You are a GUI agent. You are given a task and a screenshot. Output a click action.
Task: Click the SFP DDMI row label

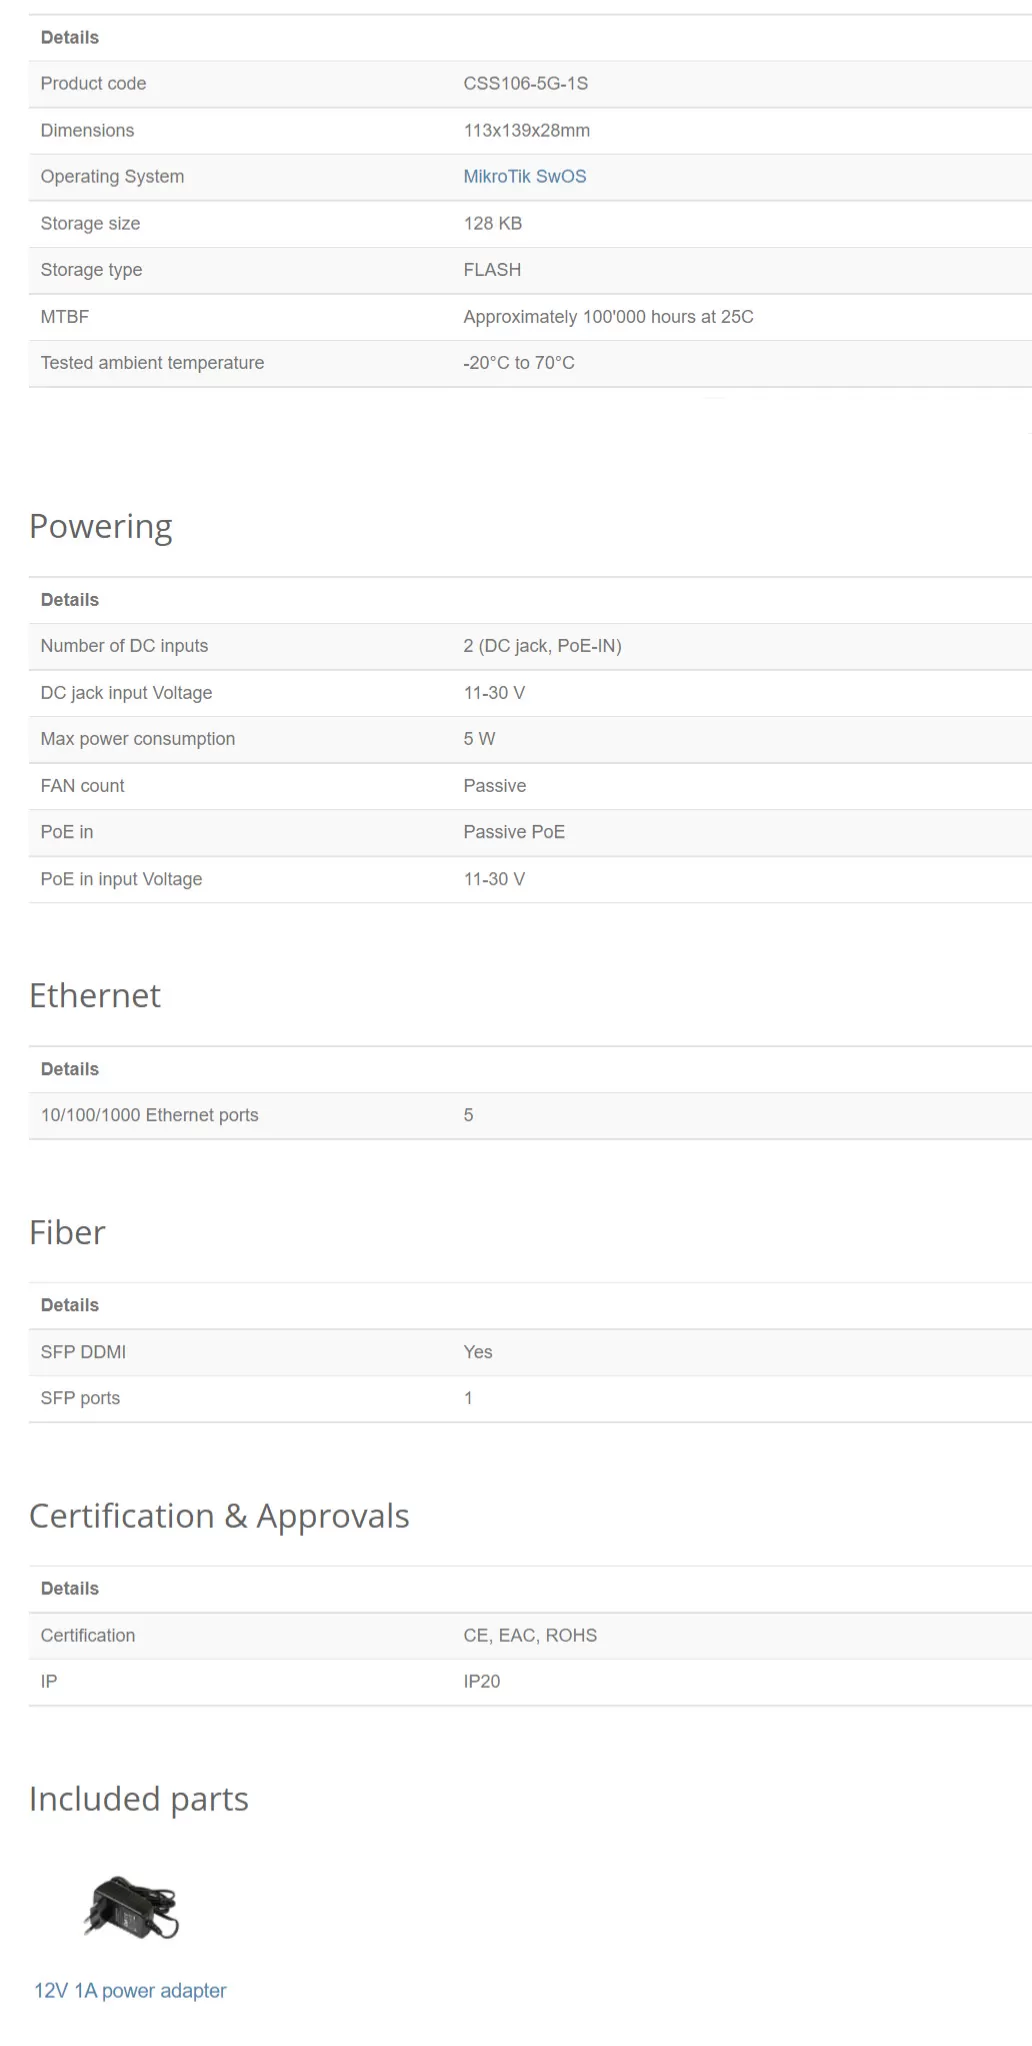point(83,1352)
